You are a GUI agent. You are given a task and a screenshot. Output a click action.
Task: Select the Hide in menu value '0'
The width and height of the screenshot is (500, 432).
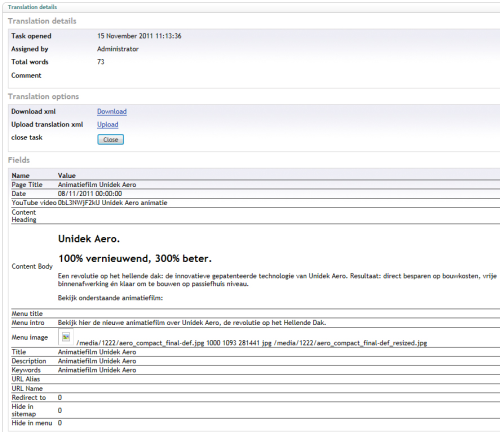[x=60, y=423]
